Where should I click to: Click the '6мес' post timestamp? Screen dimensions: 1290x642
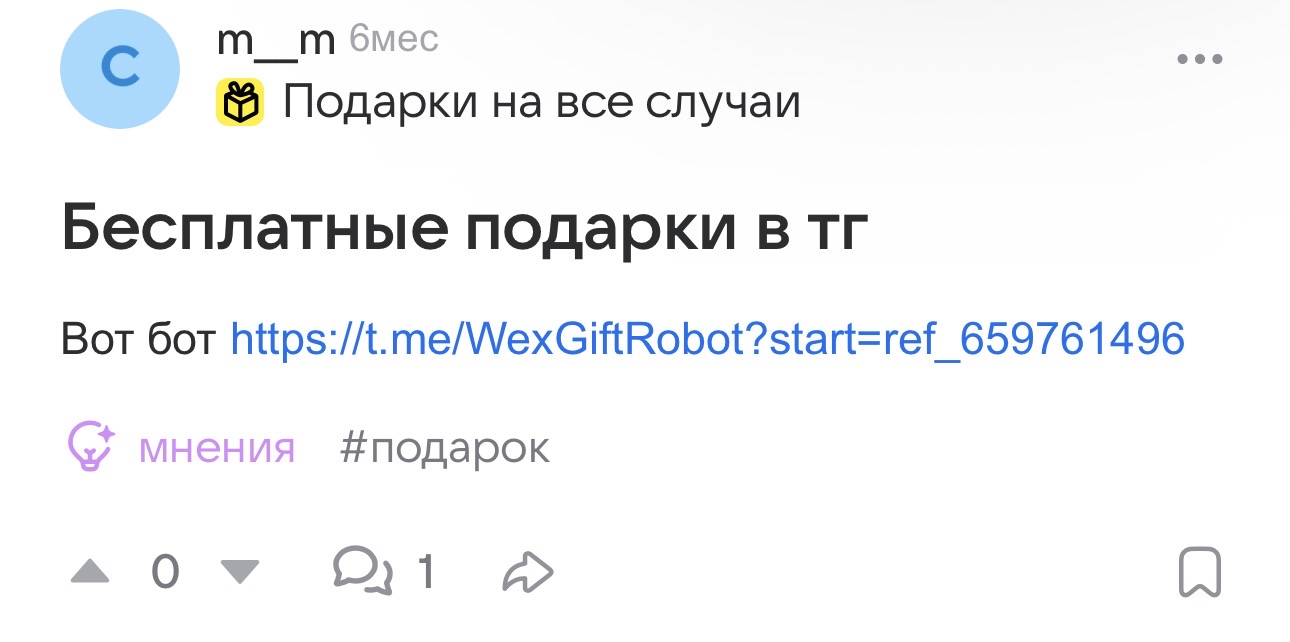pos(394,40)
